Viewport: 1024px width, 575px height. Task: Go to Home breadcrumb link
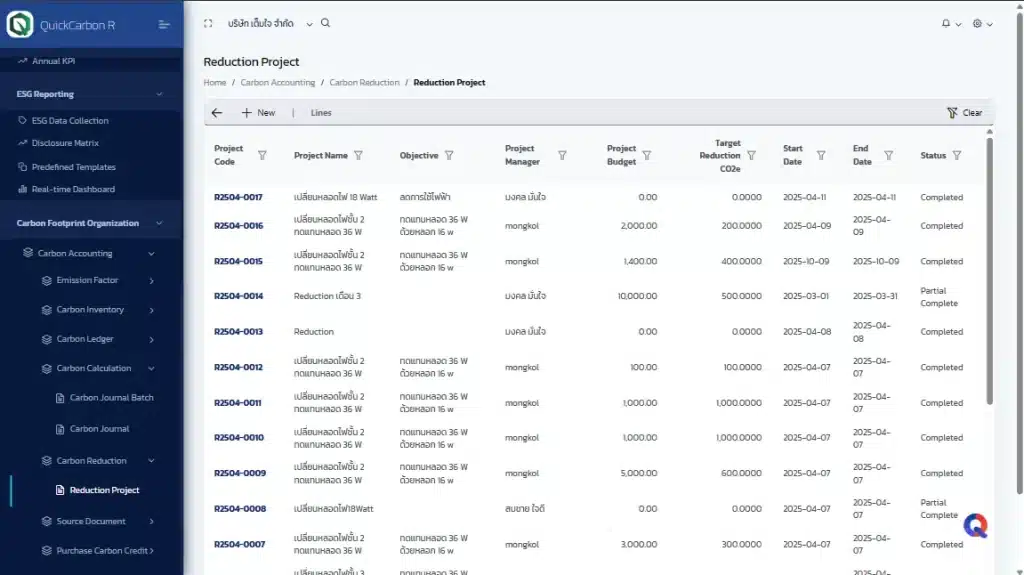click(x=214, y=83)
